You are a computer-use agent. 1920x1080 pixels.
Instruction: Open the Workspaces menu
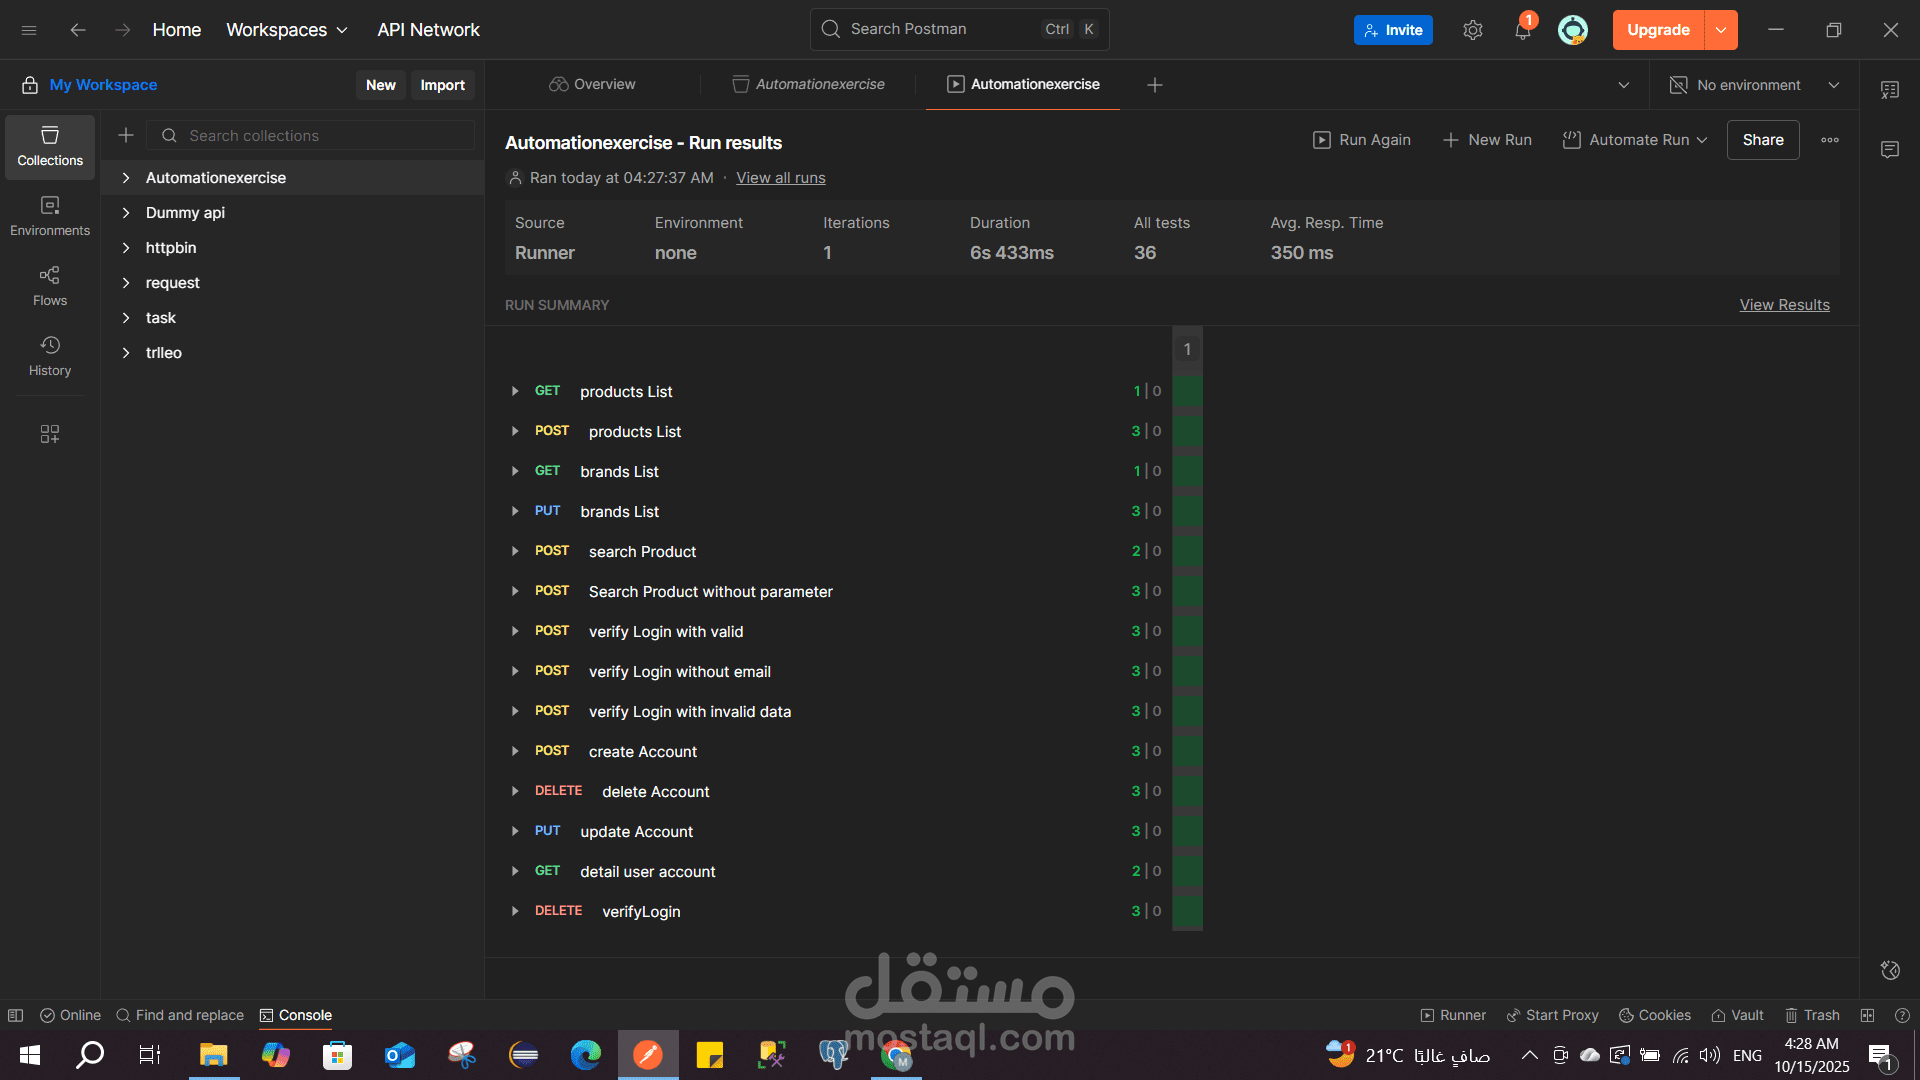(x=287, y=30)
